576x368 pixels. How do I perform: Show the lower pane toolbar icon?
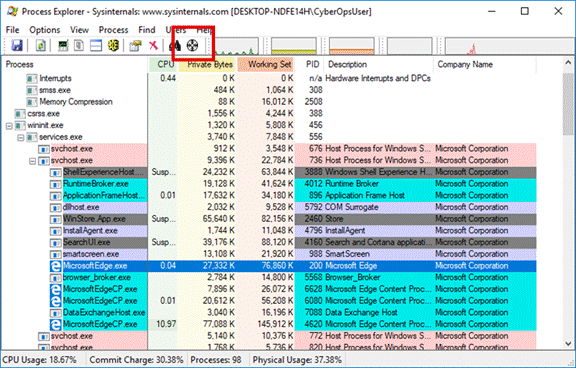tap(96, 46)
